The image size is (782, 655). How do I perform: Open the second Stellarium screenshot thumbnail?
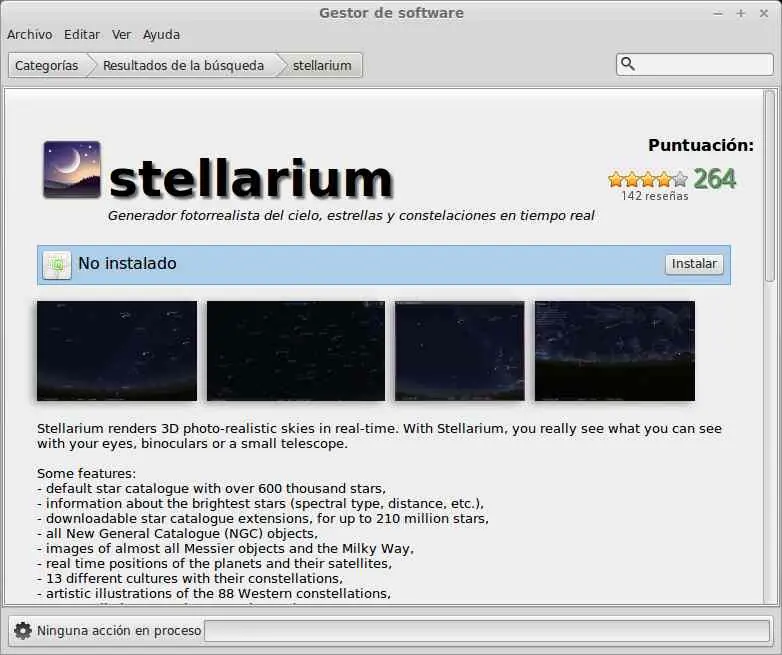296,351
